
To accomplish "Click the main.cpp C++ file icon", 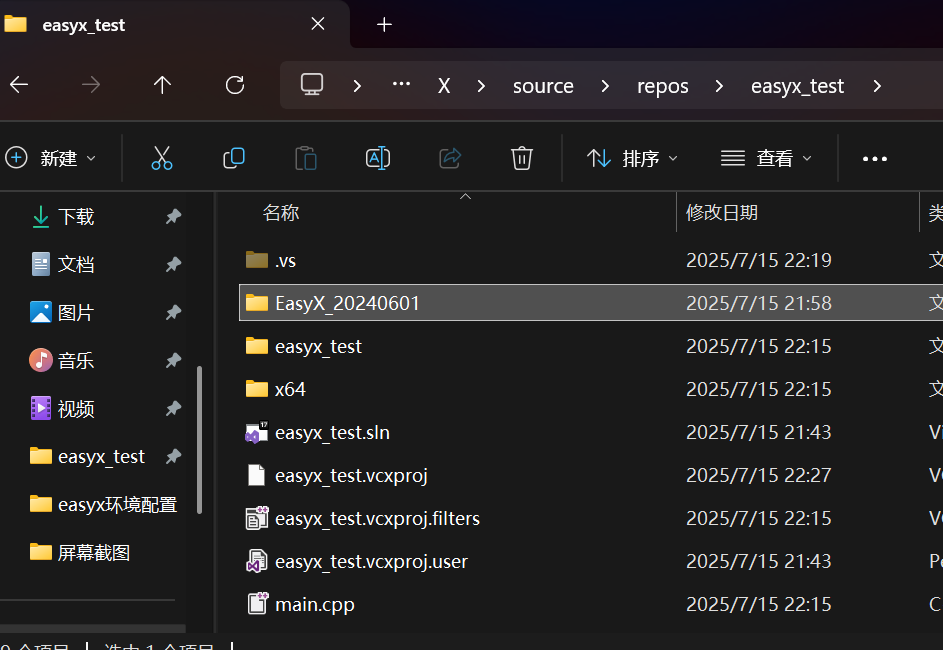I will click(257, 604).
